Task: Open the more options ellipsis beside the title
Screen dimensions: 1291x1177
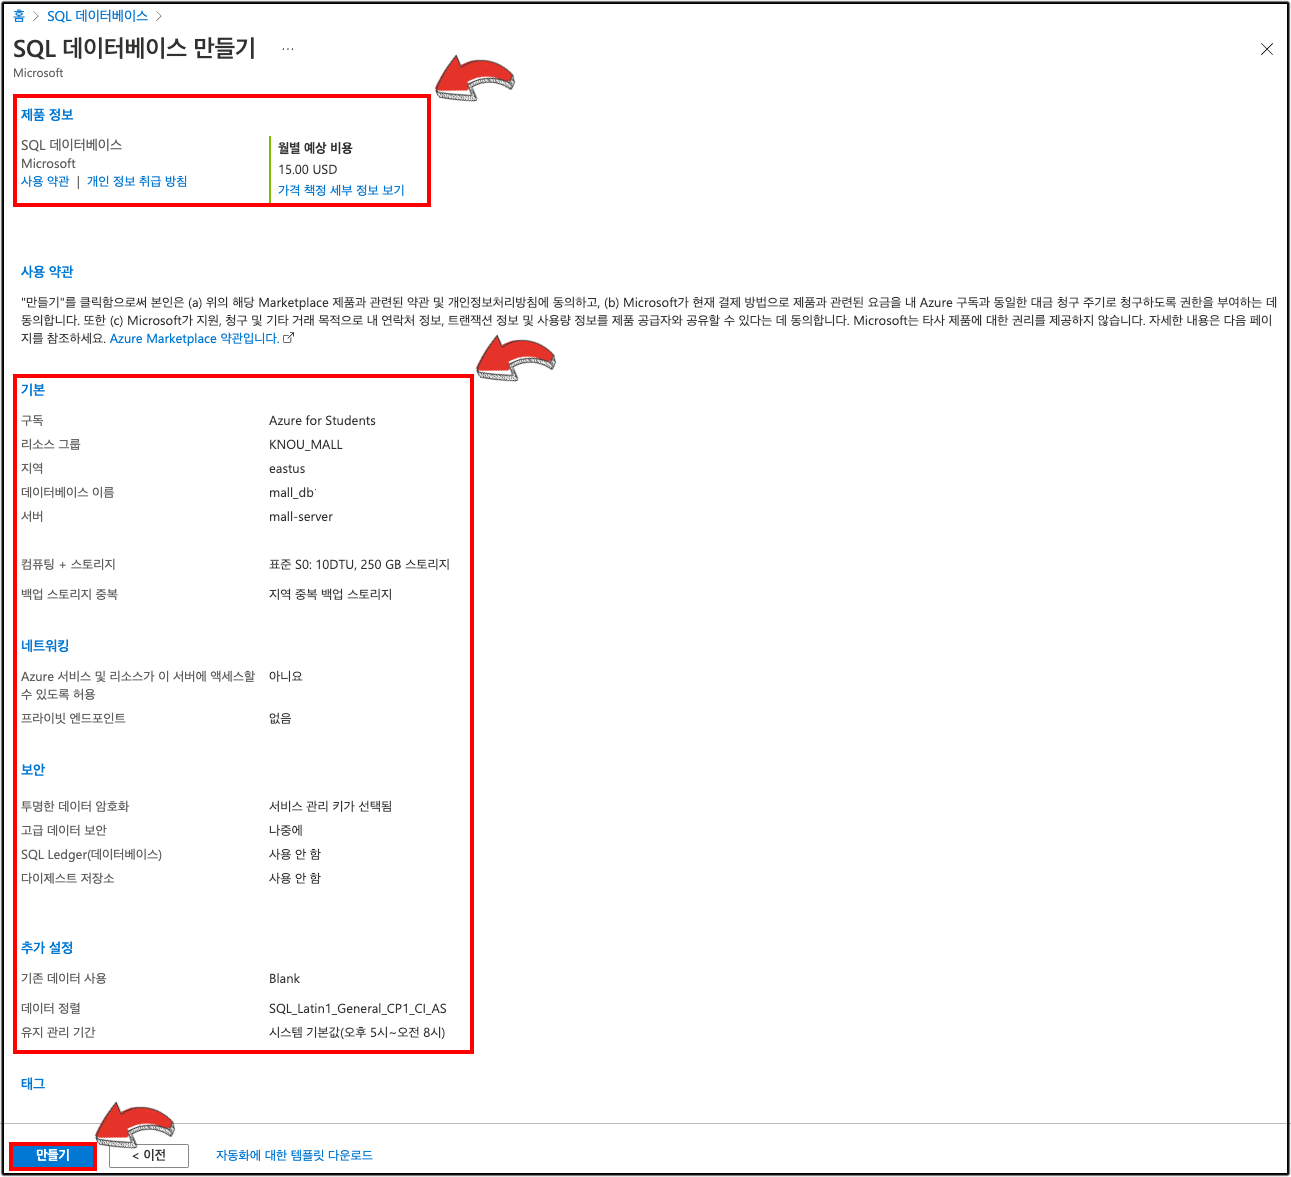Action: coord(288,49)
